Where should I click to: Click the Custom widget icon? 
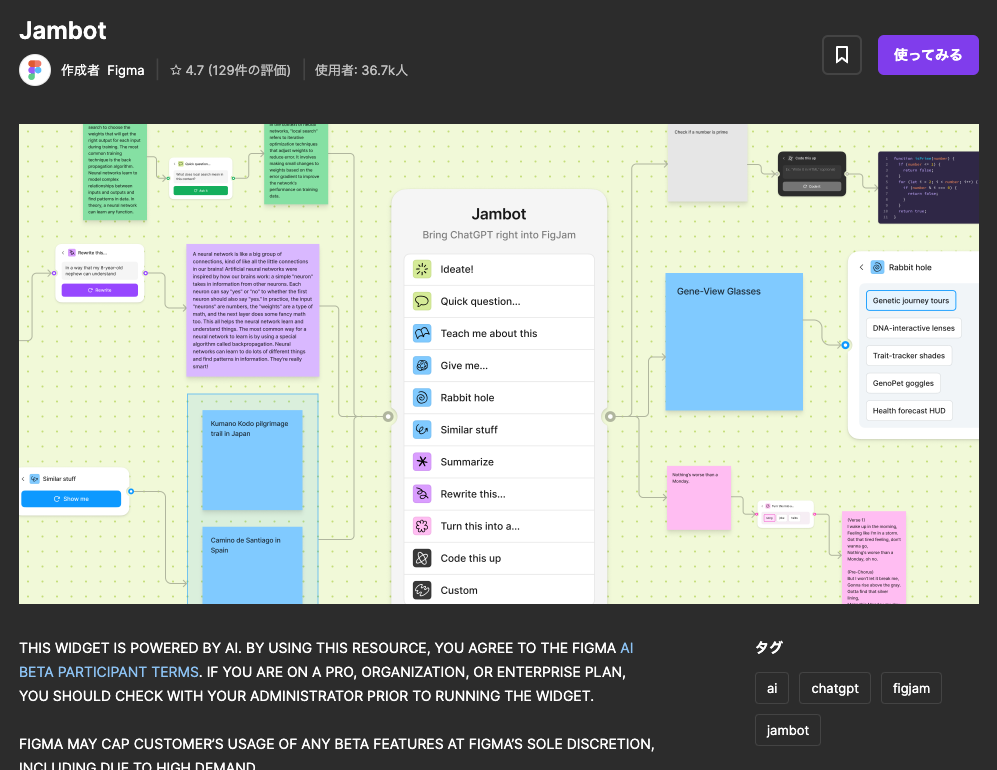coord(422,590)
